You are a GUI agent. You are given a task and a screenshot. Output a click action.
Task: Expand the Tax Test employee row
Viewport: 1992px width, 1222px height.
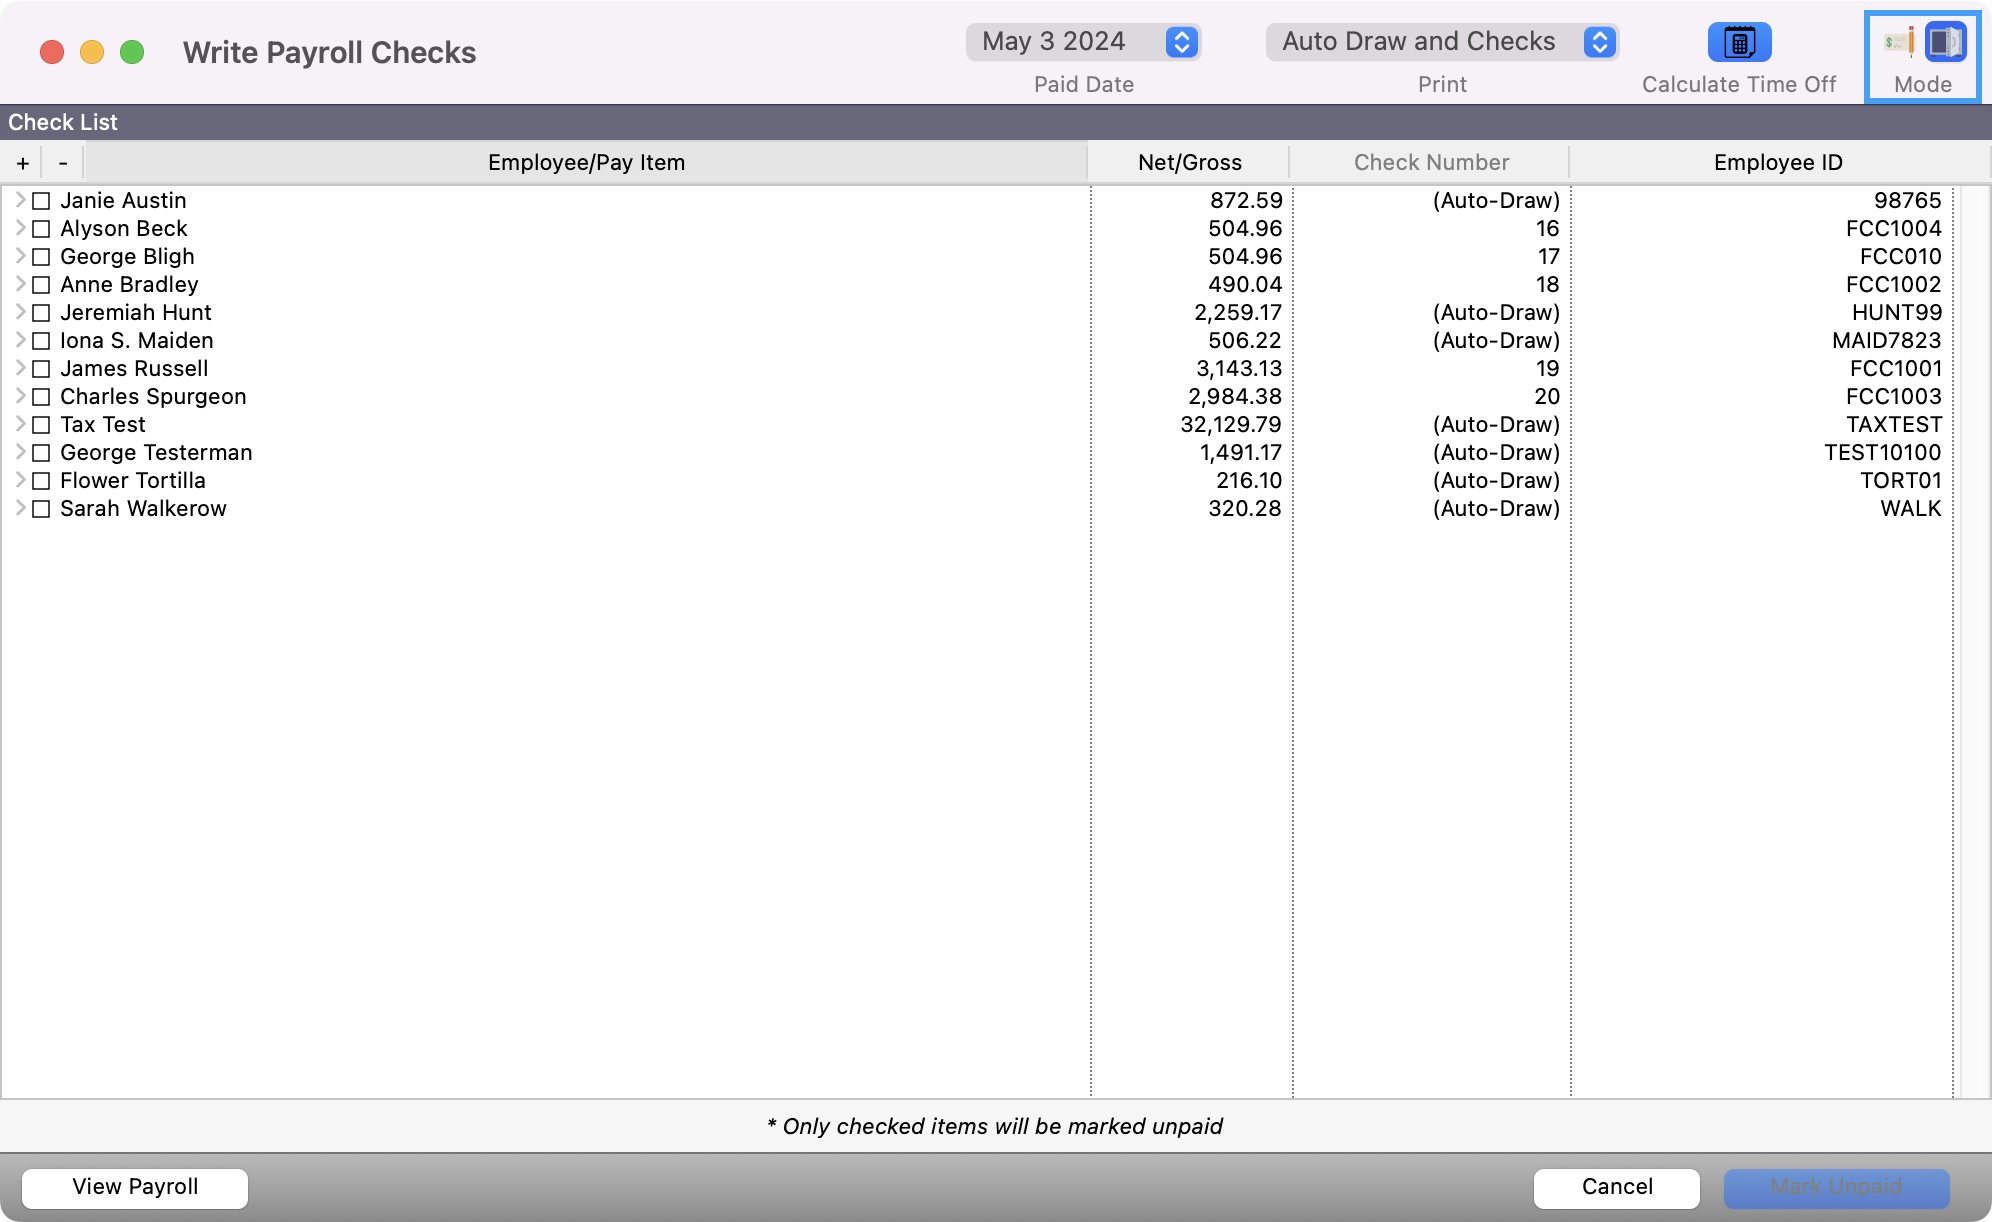tap(20, 424)
